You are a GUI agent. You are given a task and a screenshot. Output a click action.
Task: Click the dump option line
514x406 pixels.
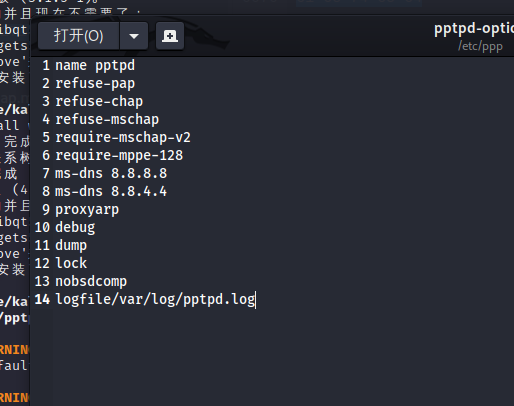tap(71, 245)
